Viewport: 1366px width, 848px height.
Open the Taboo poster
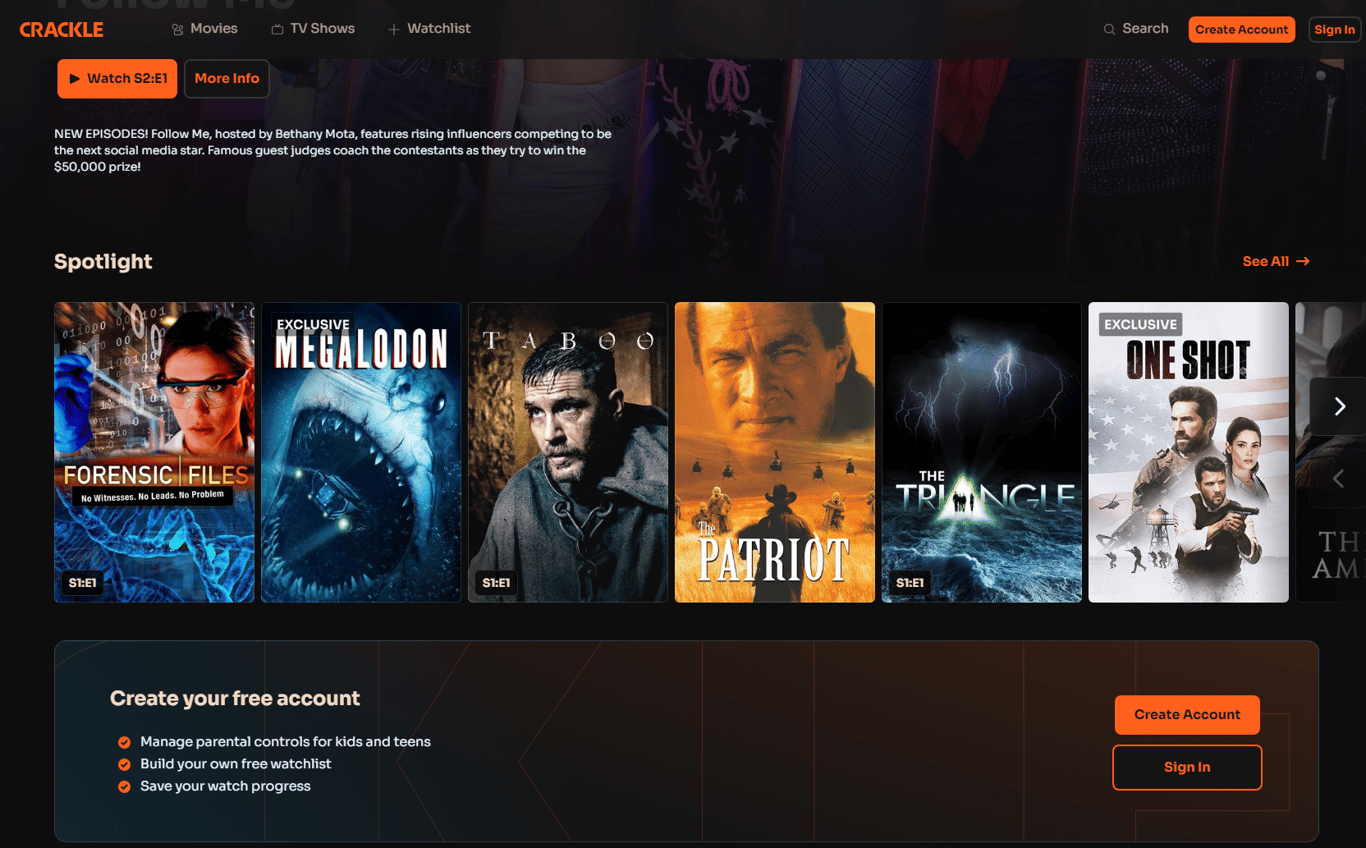[568, 452]
